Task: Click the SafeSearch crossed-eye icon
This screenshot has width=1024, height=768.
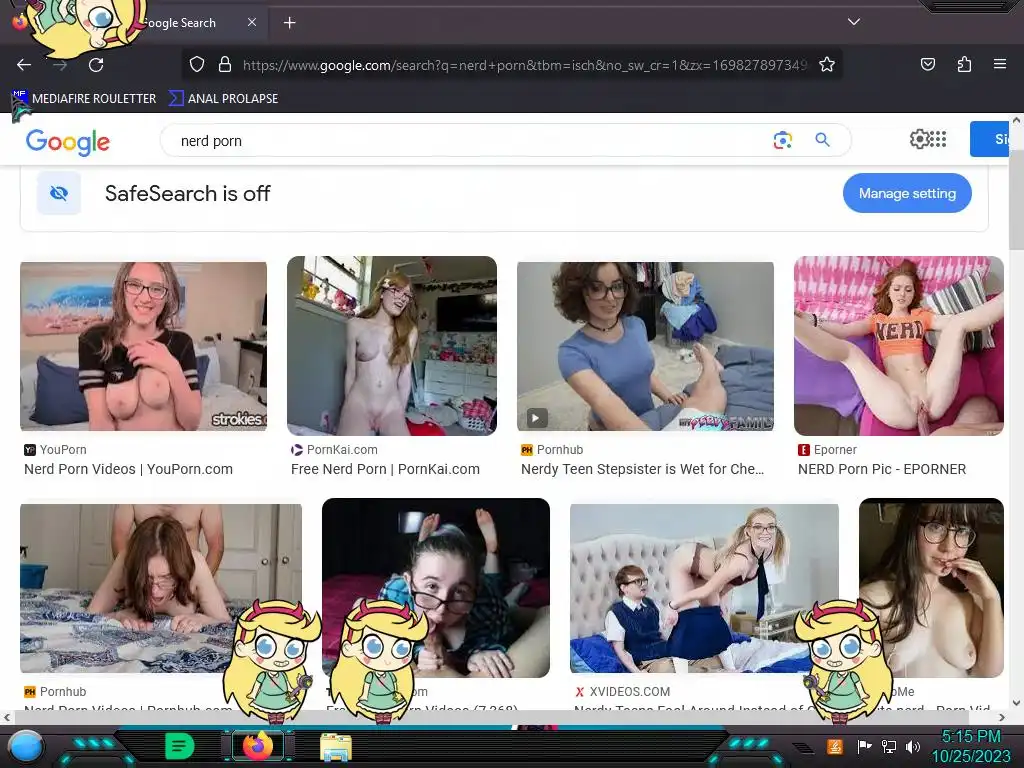Action: (59, 193)
